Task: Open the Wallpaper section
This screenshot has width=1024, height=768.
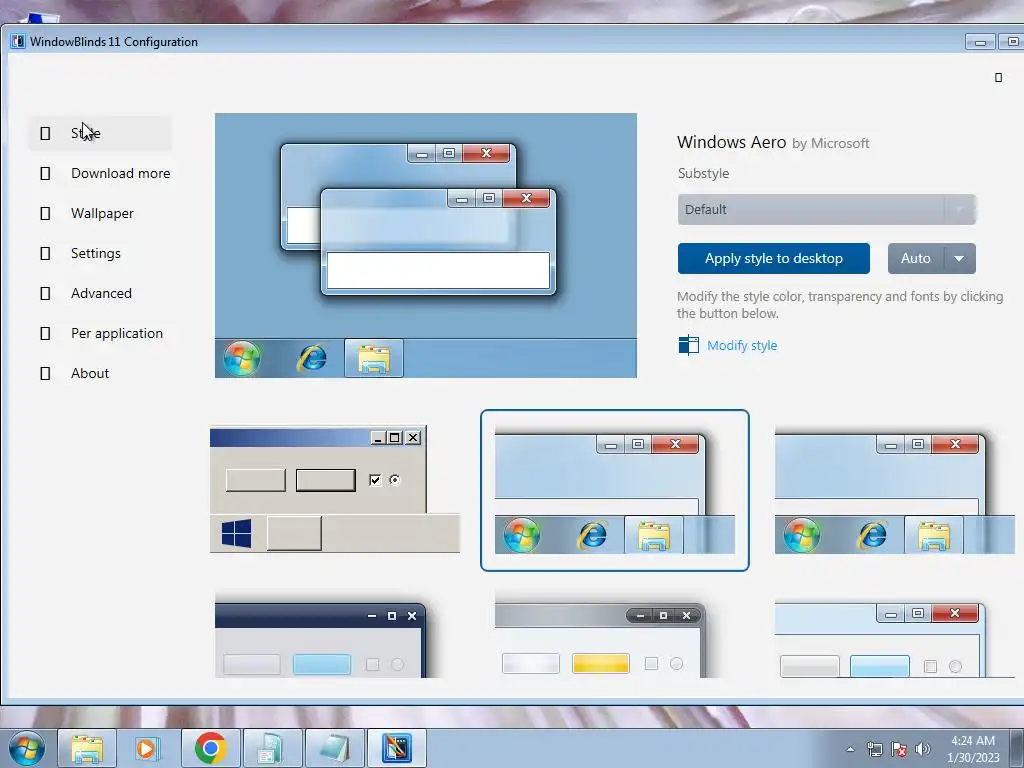Action: tap(100, 214)
